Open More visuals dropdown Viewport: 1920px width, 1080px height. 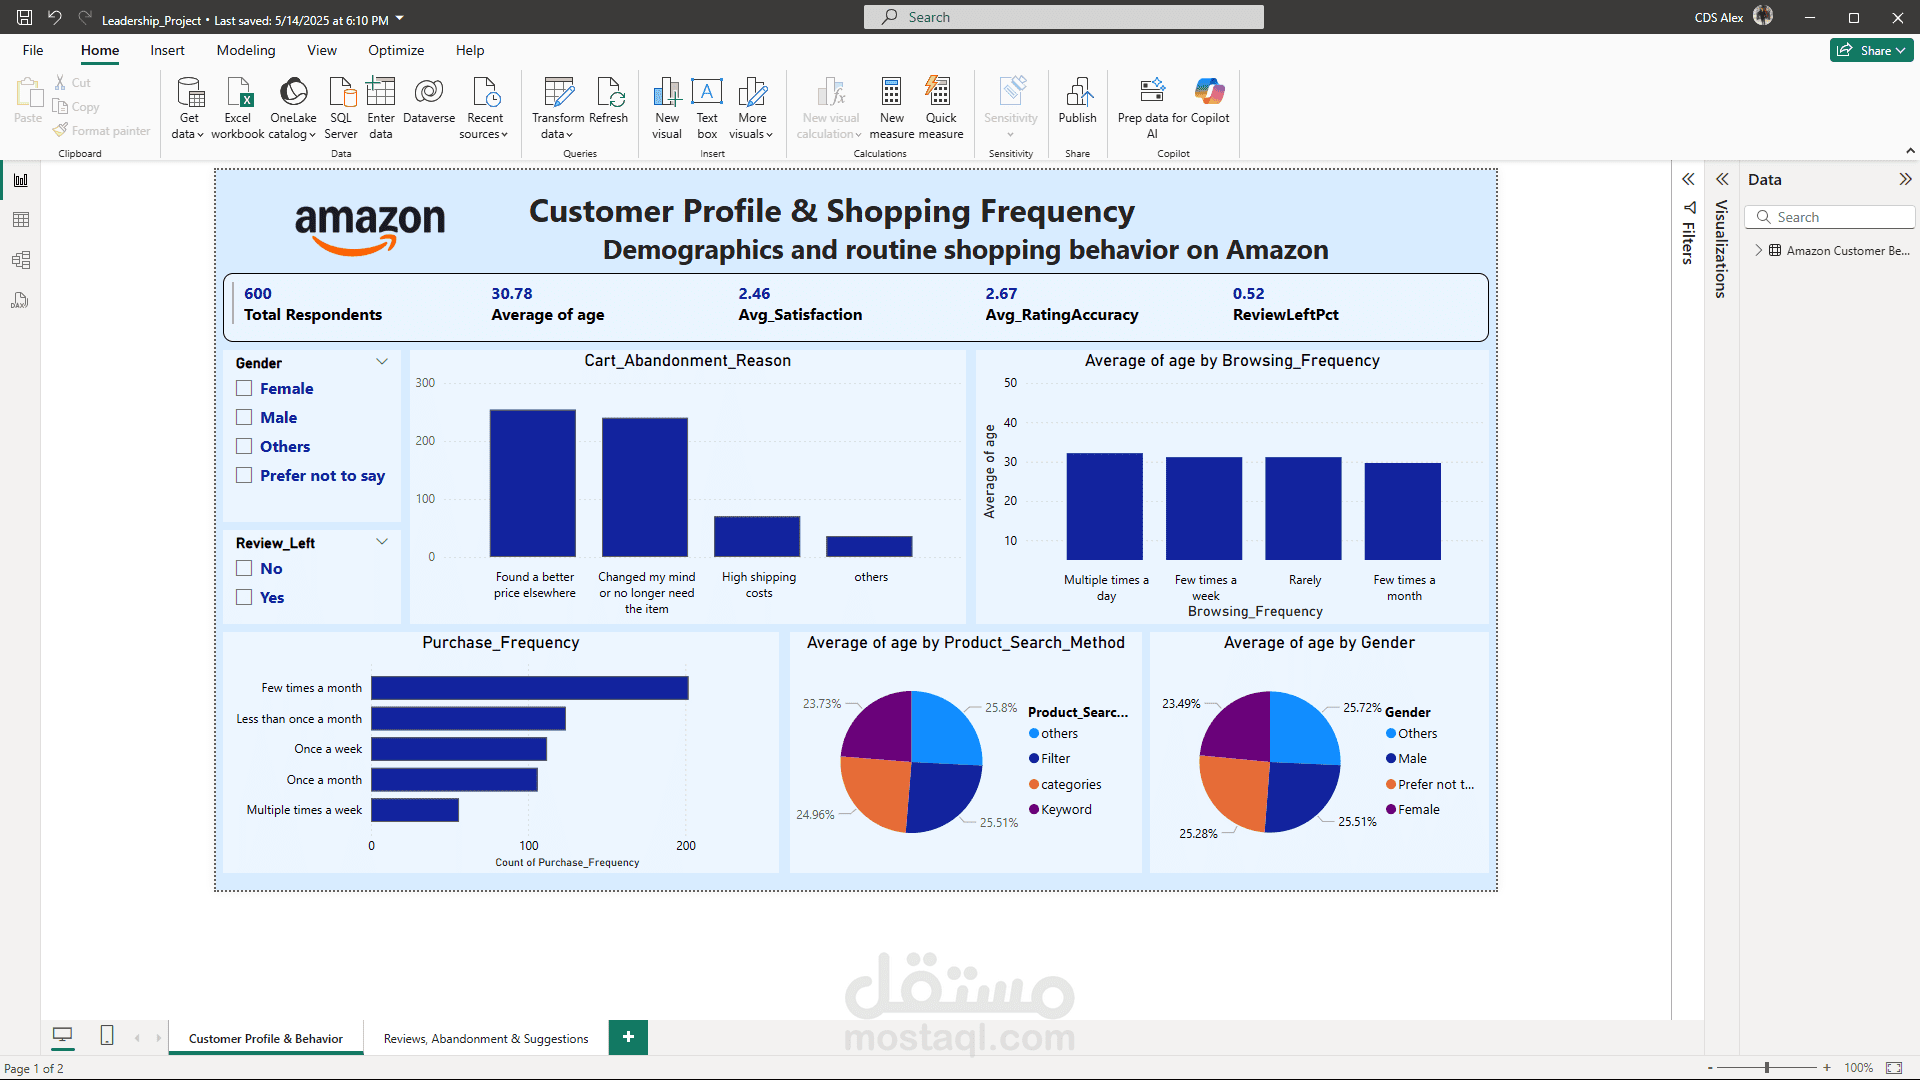point(752,108)
